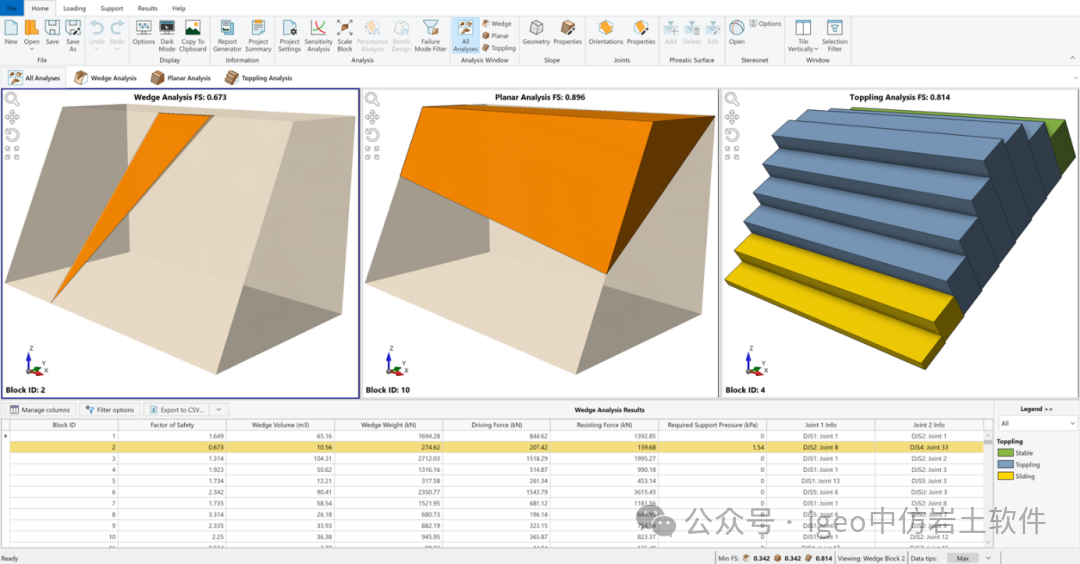This screenshot has width=1080, height=564.
Task: Select cell with value 1694.28
Action: tap(388, 436)
